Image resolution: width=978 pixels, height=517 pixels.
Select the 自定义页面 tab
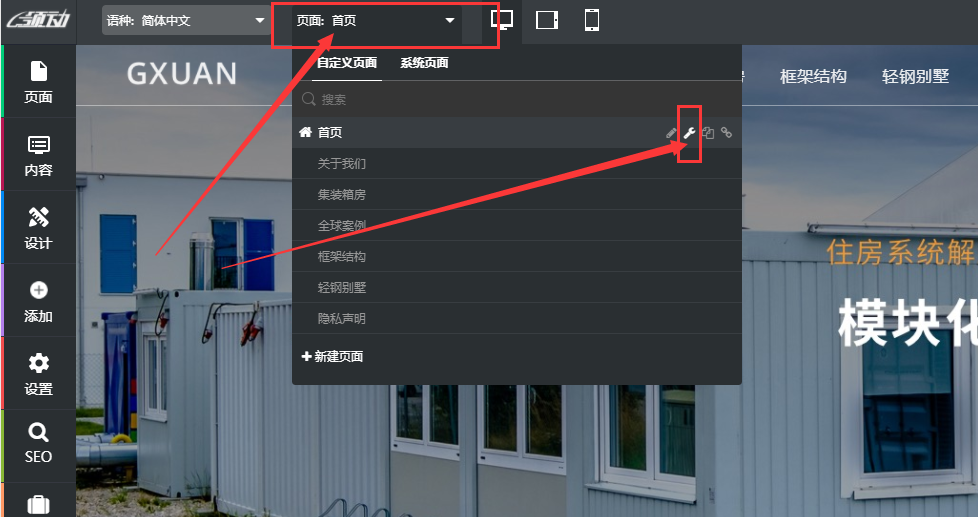point(347,62)
